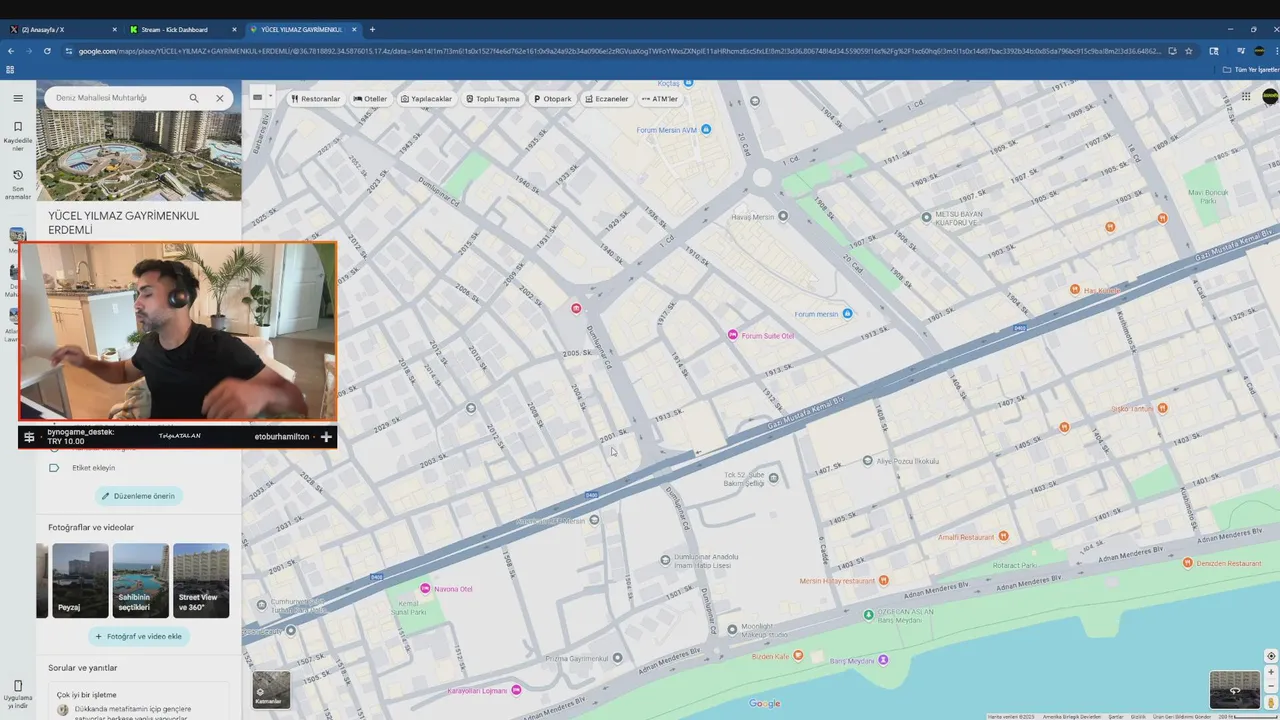The image size is (1280, 720).
Task: Open the Chrome profile avatar
Action: tap(1259, 51)
